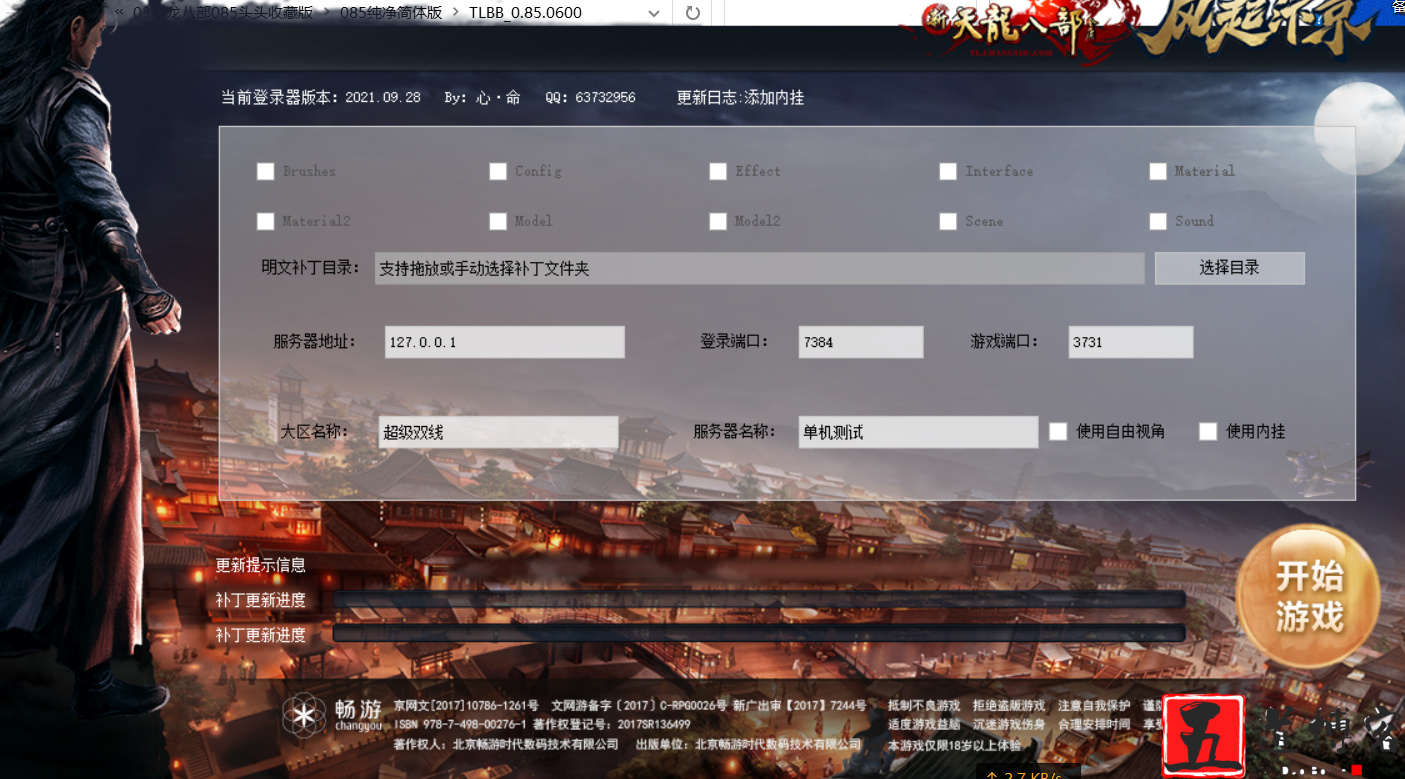1405x779 pixels.
Task: Select TLBB_0.85.0600 breadcrumb in address bar
Action: click(525, 13)
